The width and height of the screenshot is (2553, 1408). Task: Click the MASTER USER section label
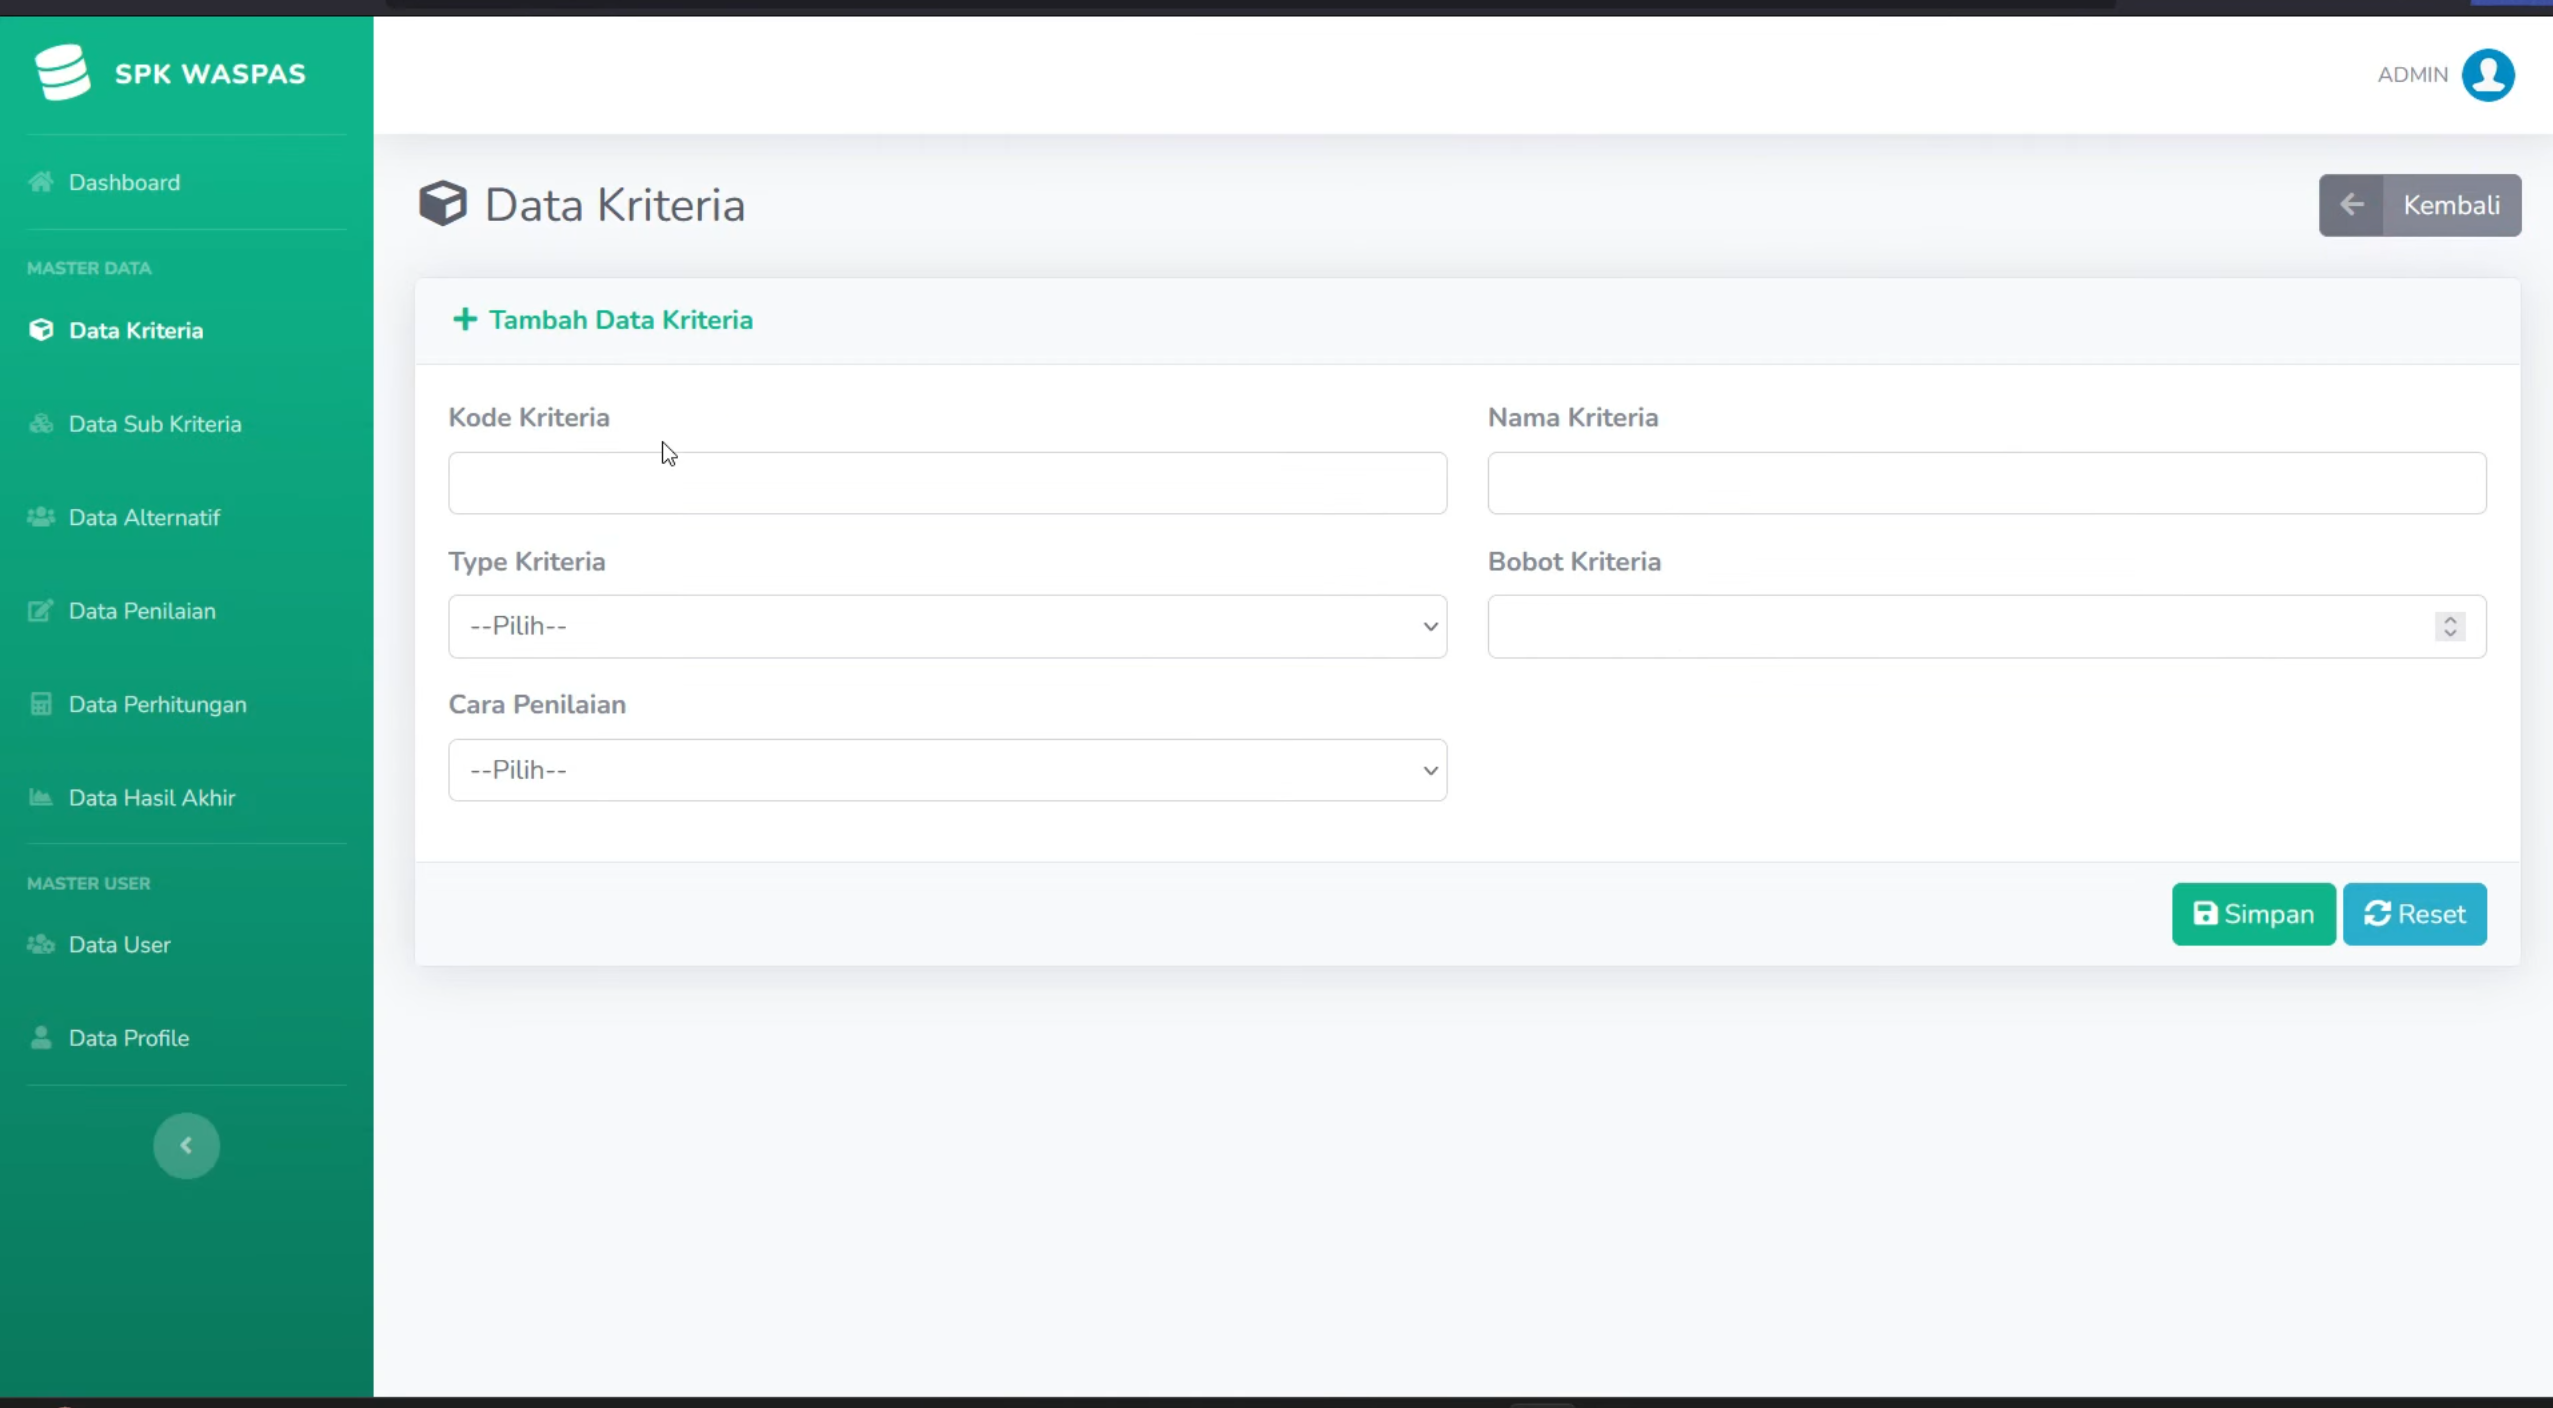tap(88, 883)
